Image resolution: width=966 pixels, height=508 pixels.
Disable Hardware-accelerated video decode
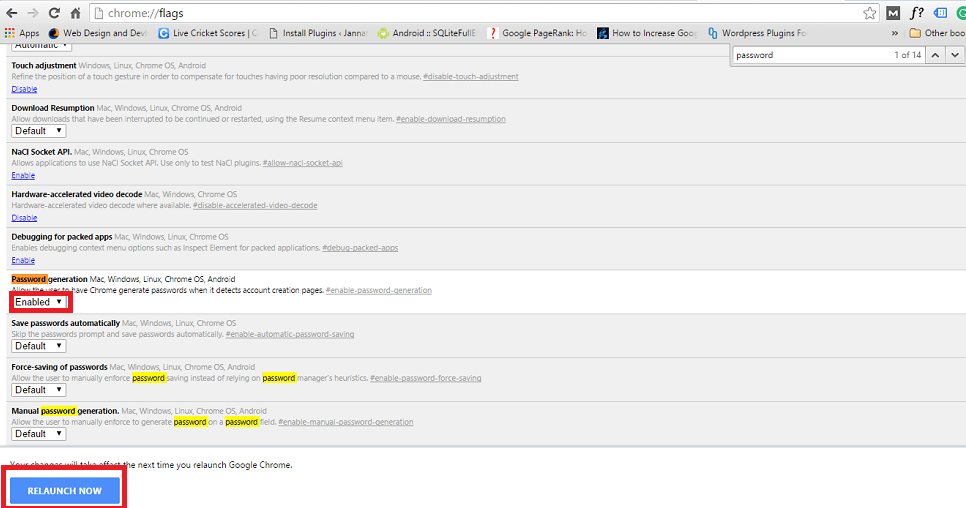24,218
